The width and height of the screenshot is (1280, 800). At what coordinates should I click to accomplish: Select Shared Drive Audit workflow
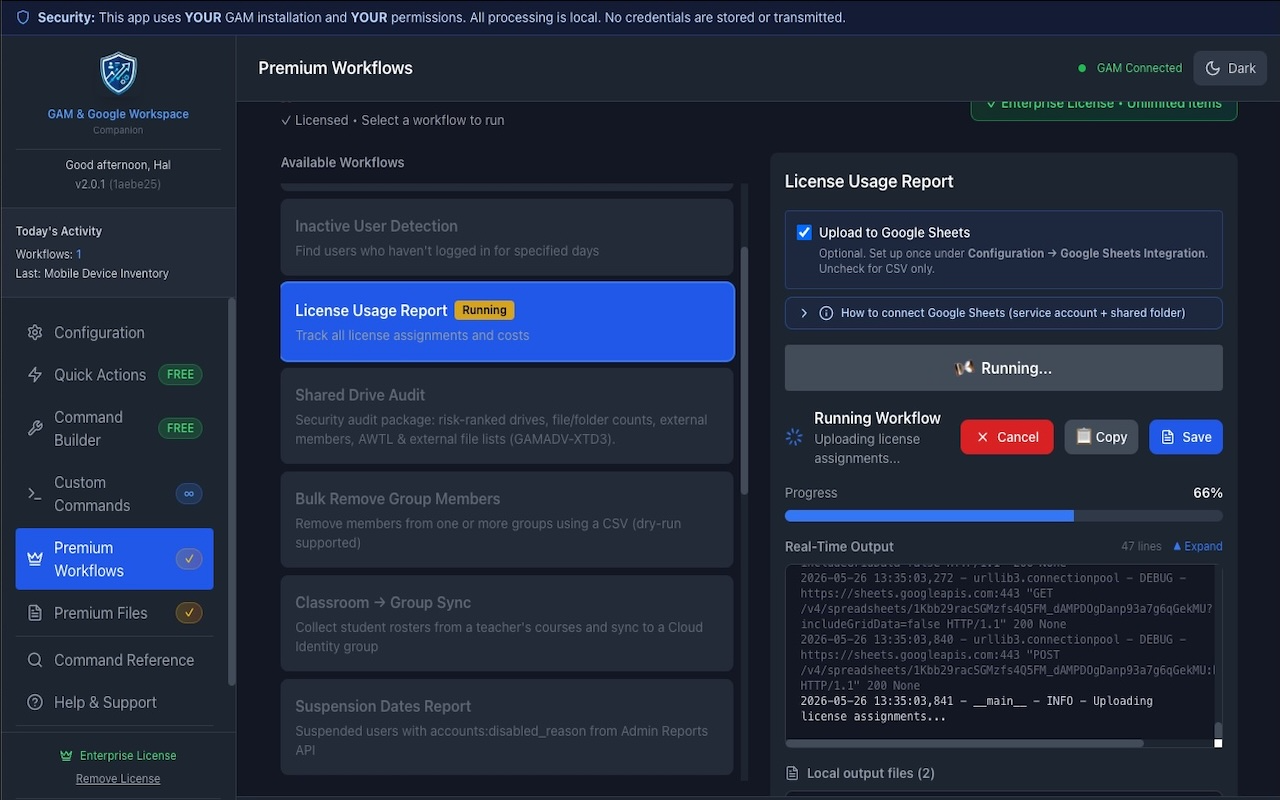click(x=507, y=416)
